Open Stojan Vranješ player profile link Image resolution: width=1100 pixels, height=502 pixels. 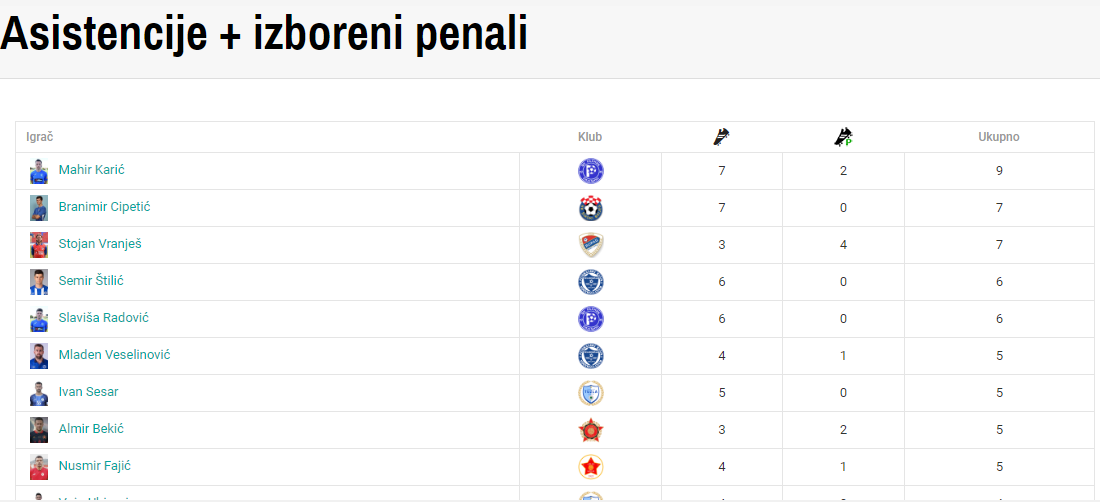pyautogui.click(x=101, y=244)
